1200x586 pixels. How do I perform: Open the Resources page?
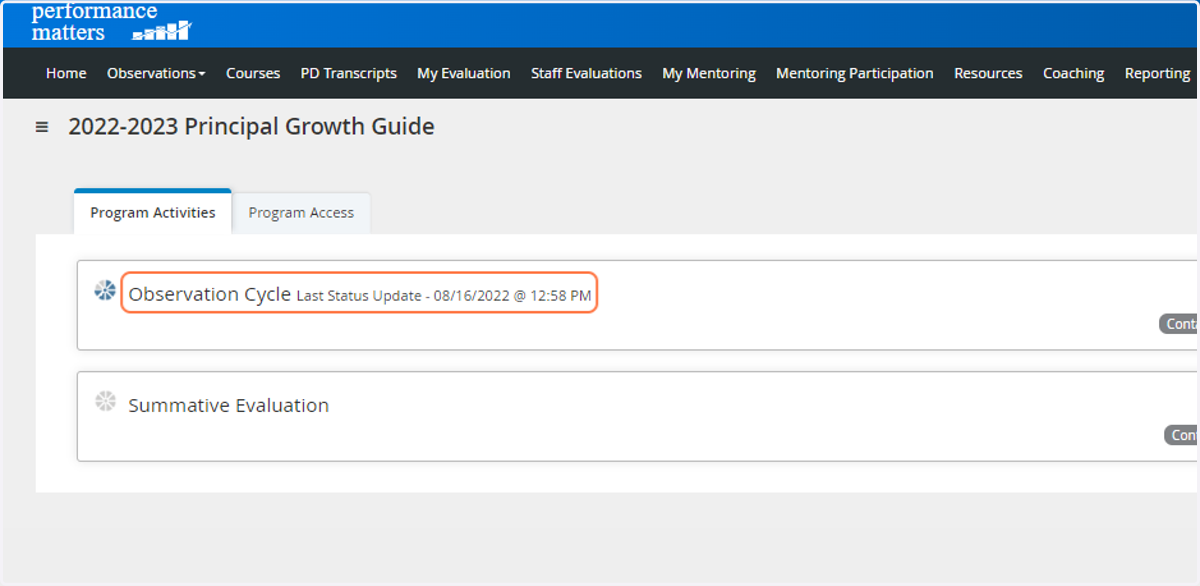click(988, 73)
